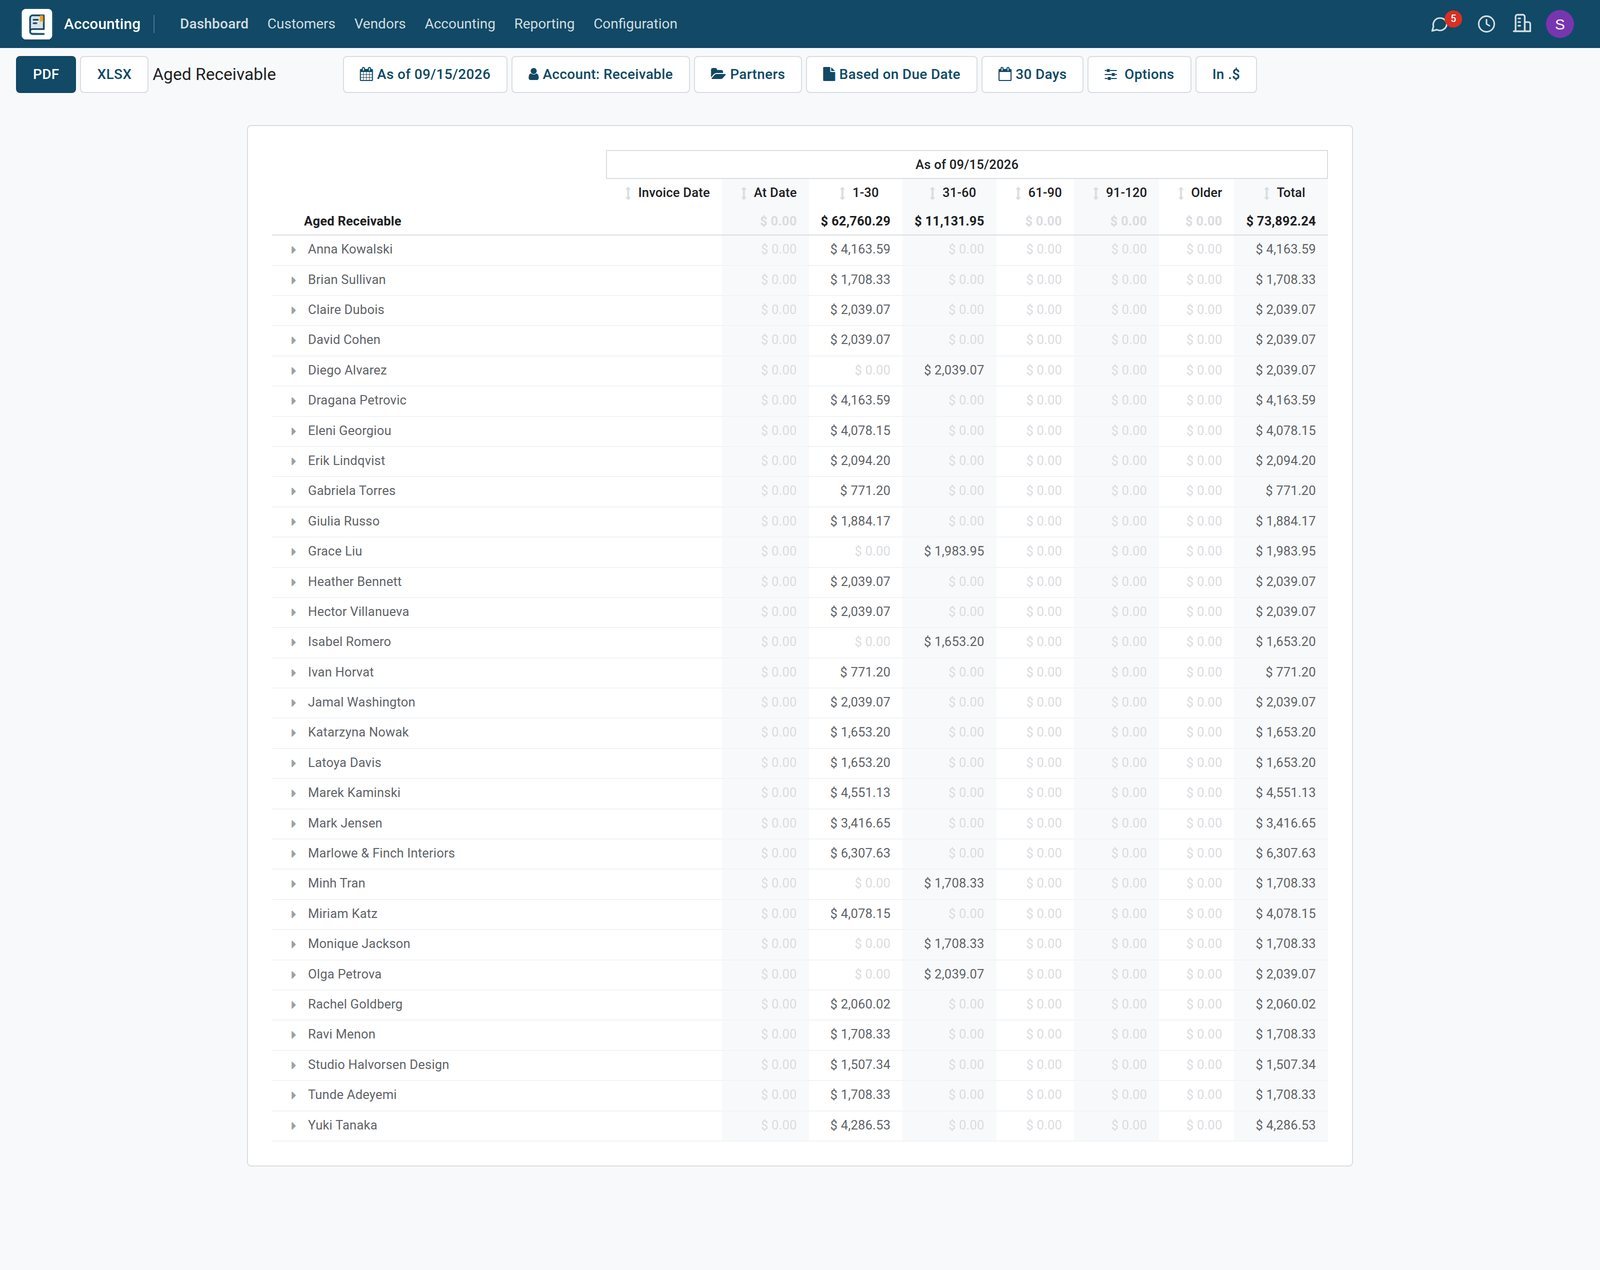Export the report as XLSX
The width and height of the screenshot is (1600, 1270).
coord(114,74)
